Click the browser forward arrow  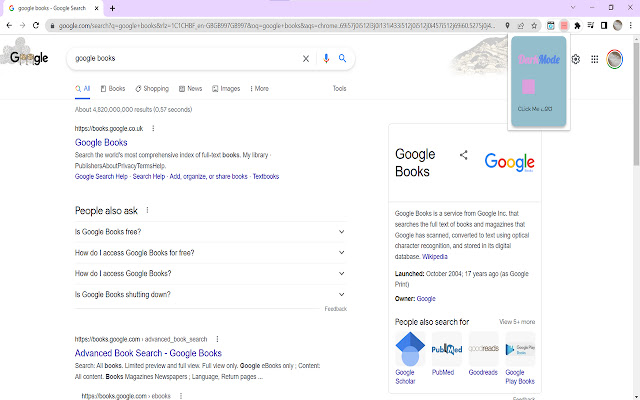(22, 25)
